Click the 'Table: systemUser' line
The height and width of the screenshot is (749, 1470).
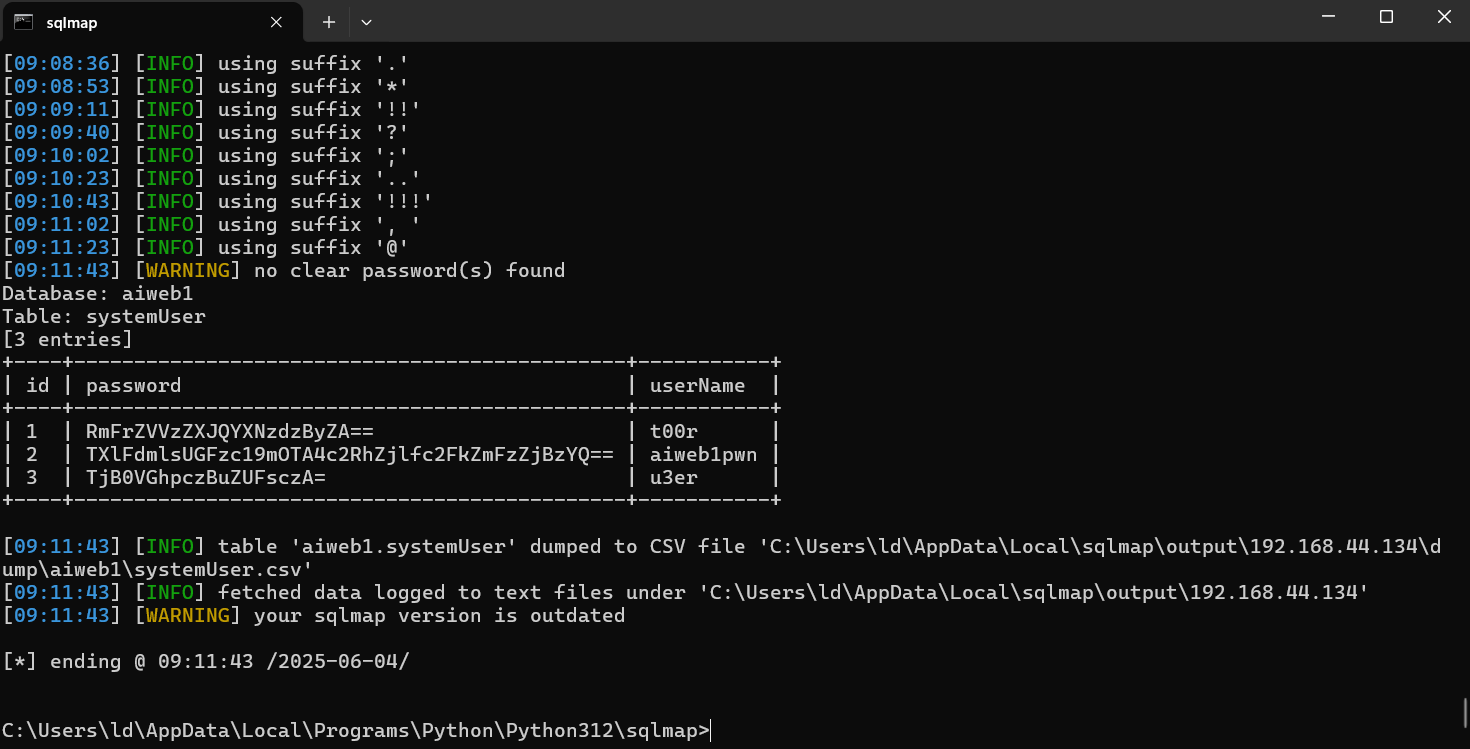103,317
